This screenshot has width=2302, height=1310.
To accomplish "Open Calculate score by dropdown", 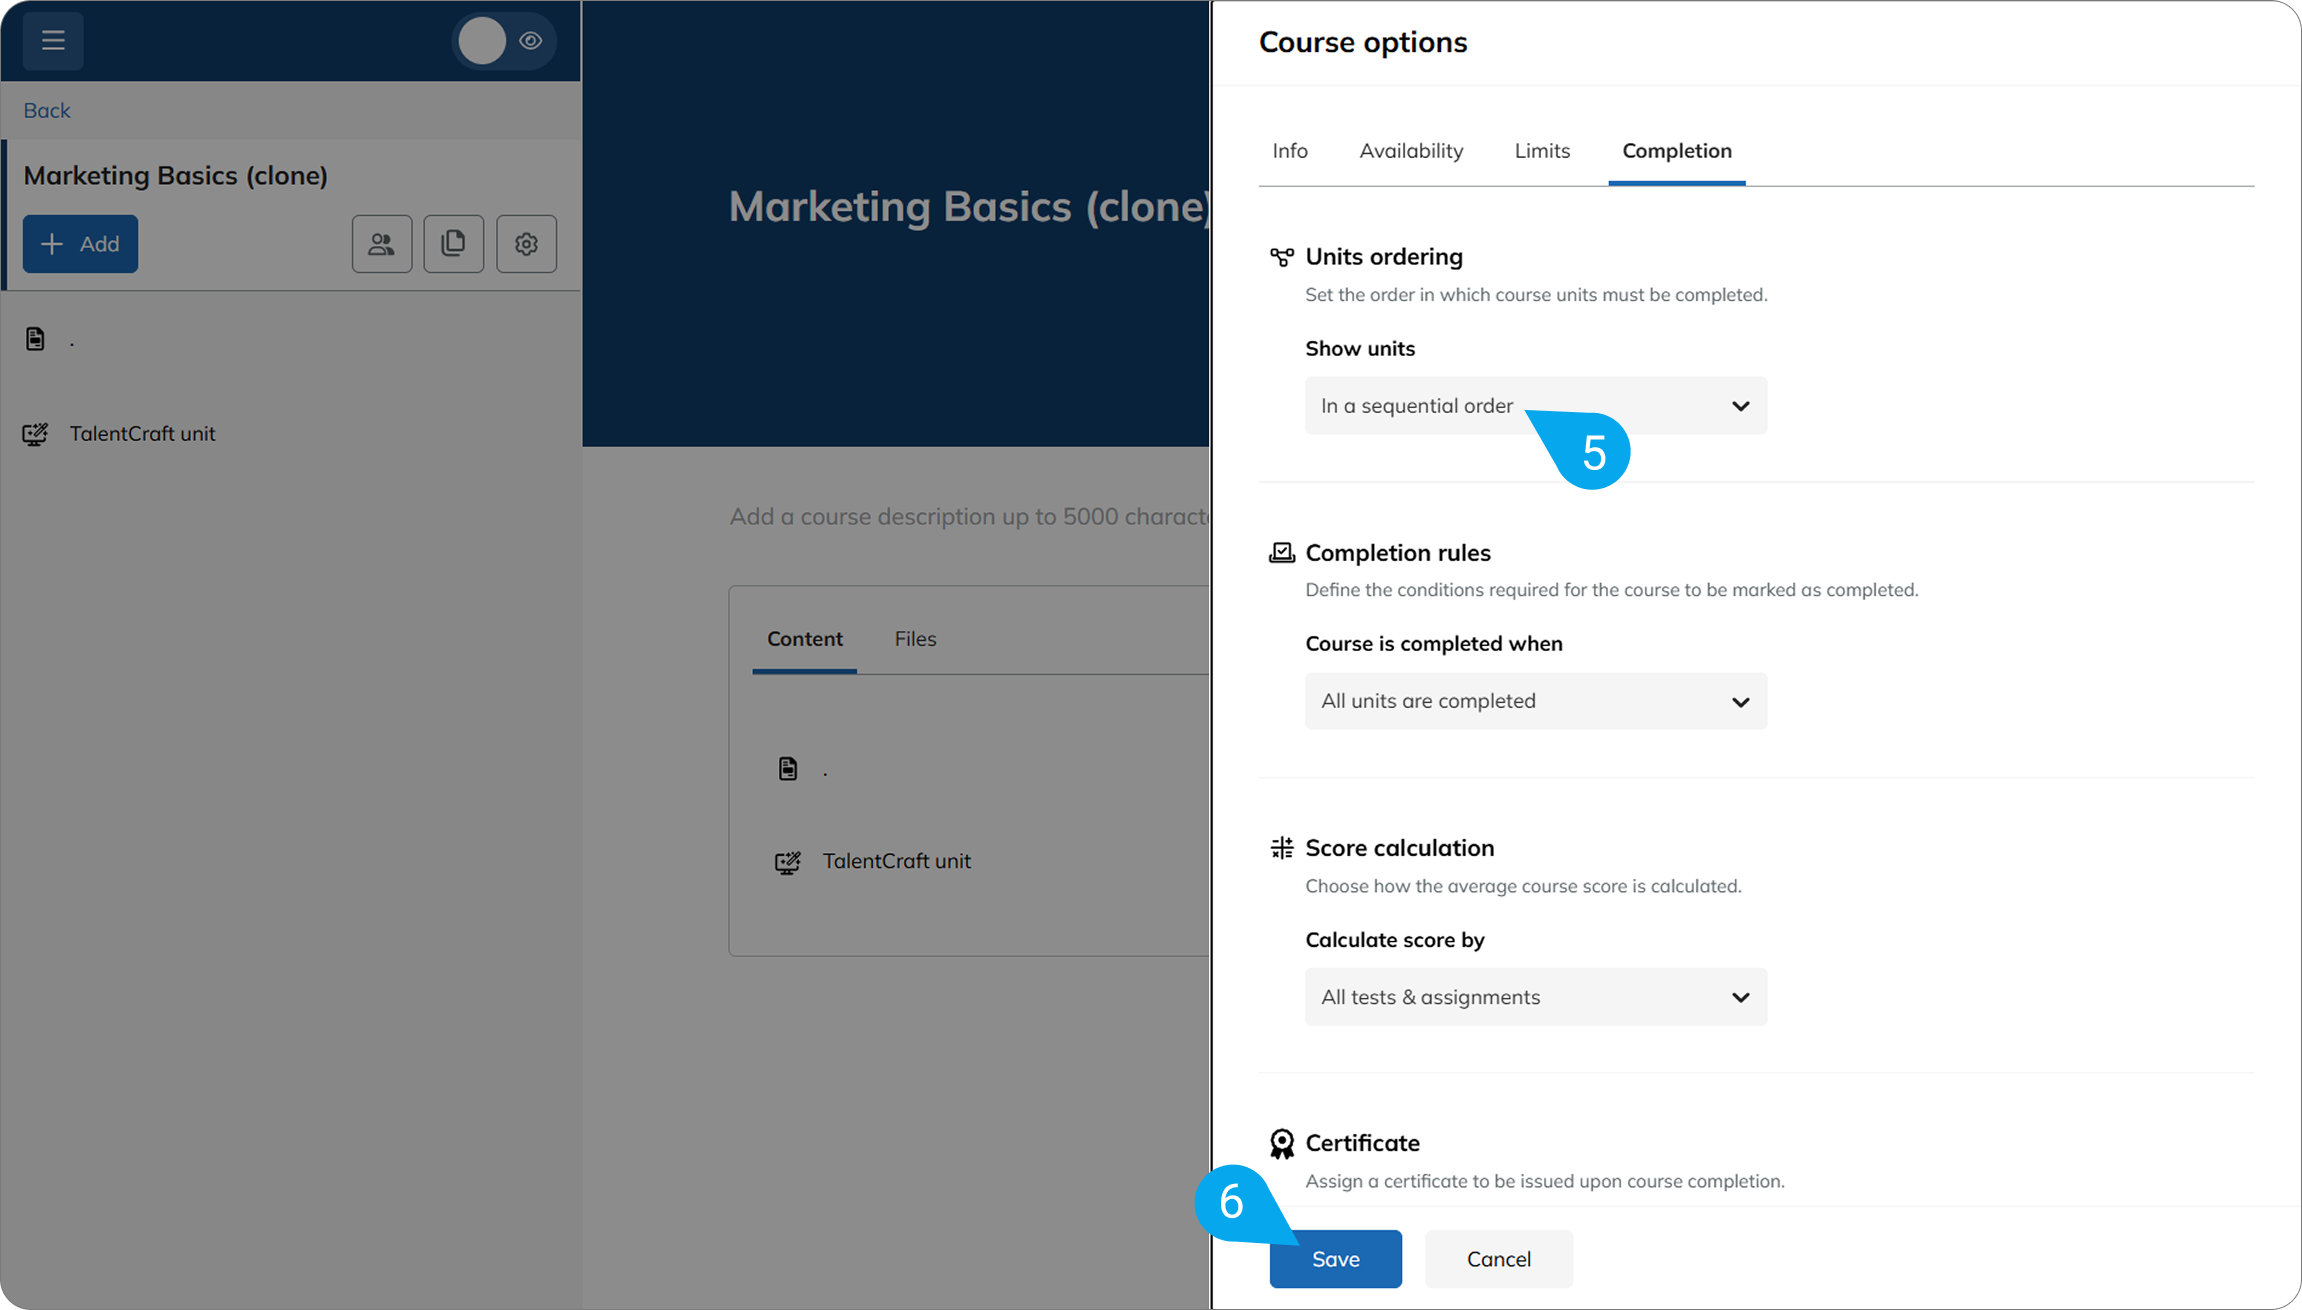I will tap(1536, 997).
